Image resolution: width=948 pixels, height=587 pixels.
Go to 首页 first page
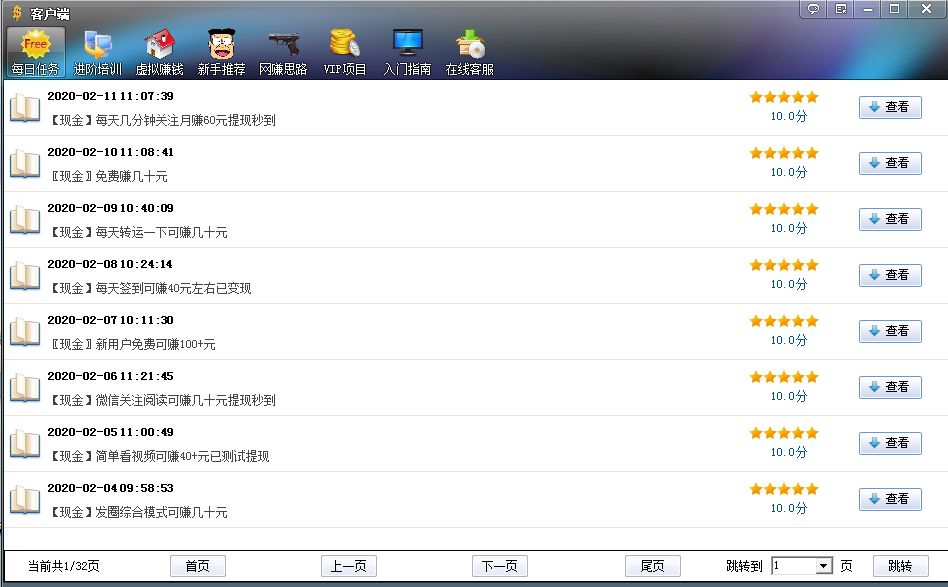198,566
